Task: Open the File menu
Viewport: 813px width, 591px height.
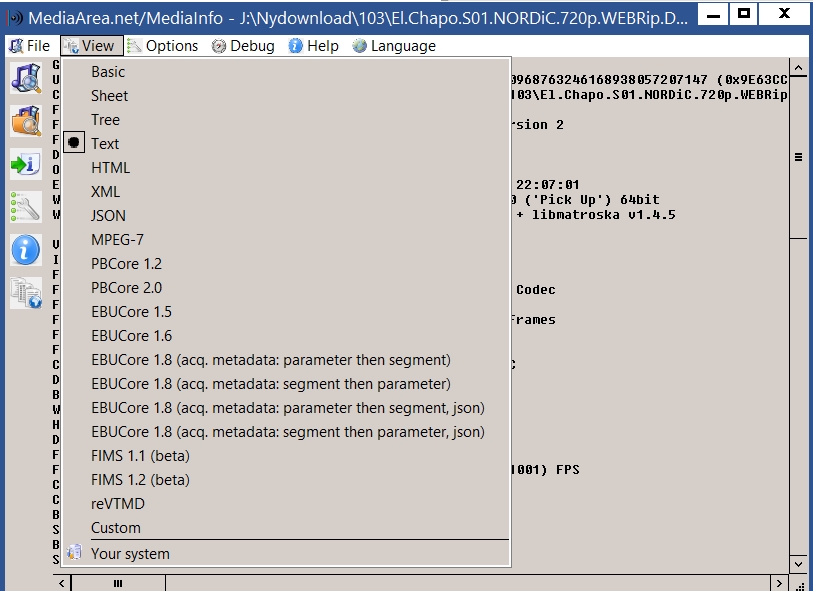Action: click(30, 46)
